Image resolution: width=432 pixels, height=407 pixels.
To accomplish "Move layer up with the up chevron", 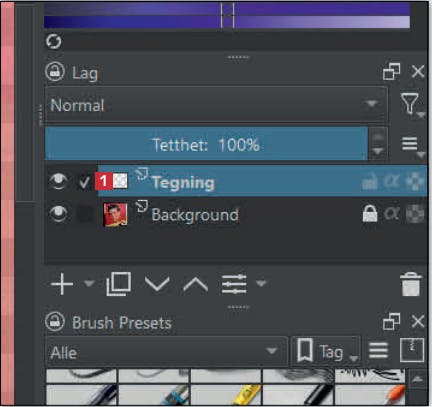I will coord(195,284).
